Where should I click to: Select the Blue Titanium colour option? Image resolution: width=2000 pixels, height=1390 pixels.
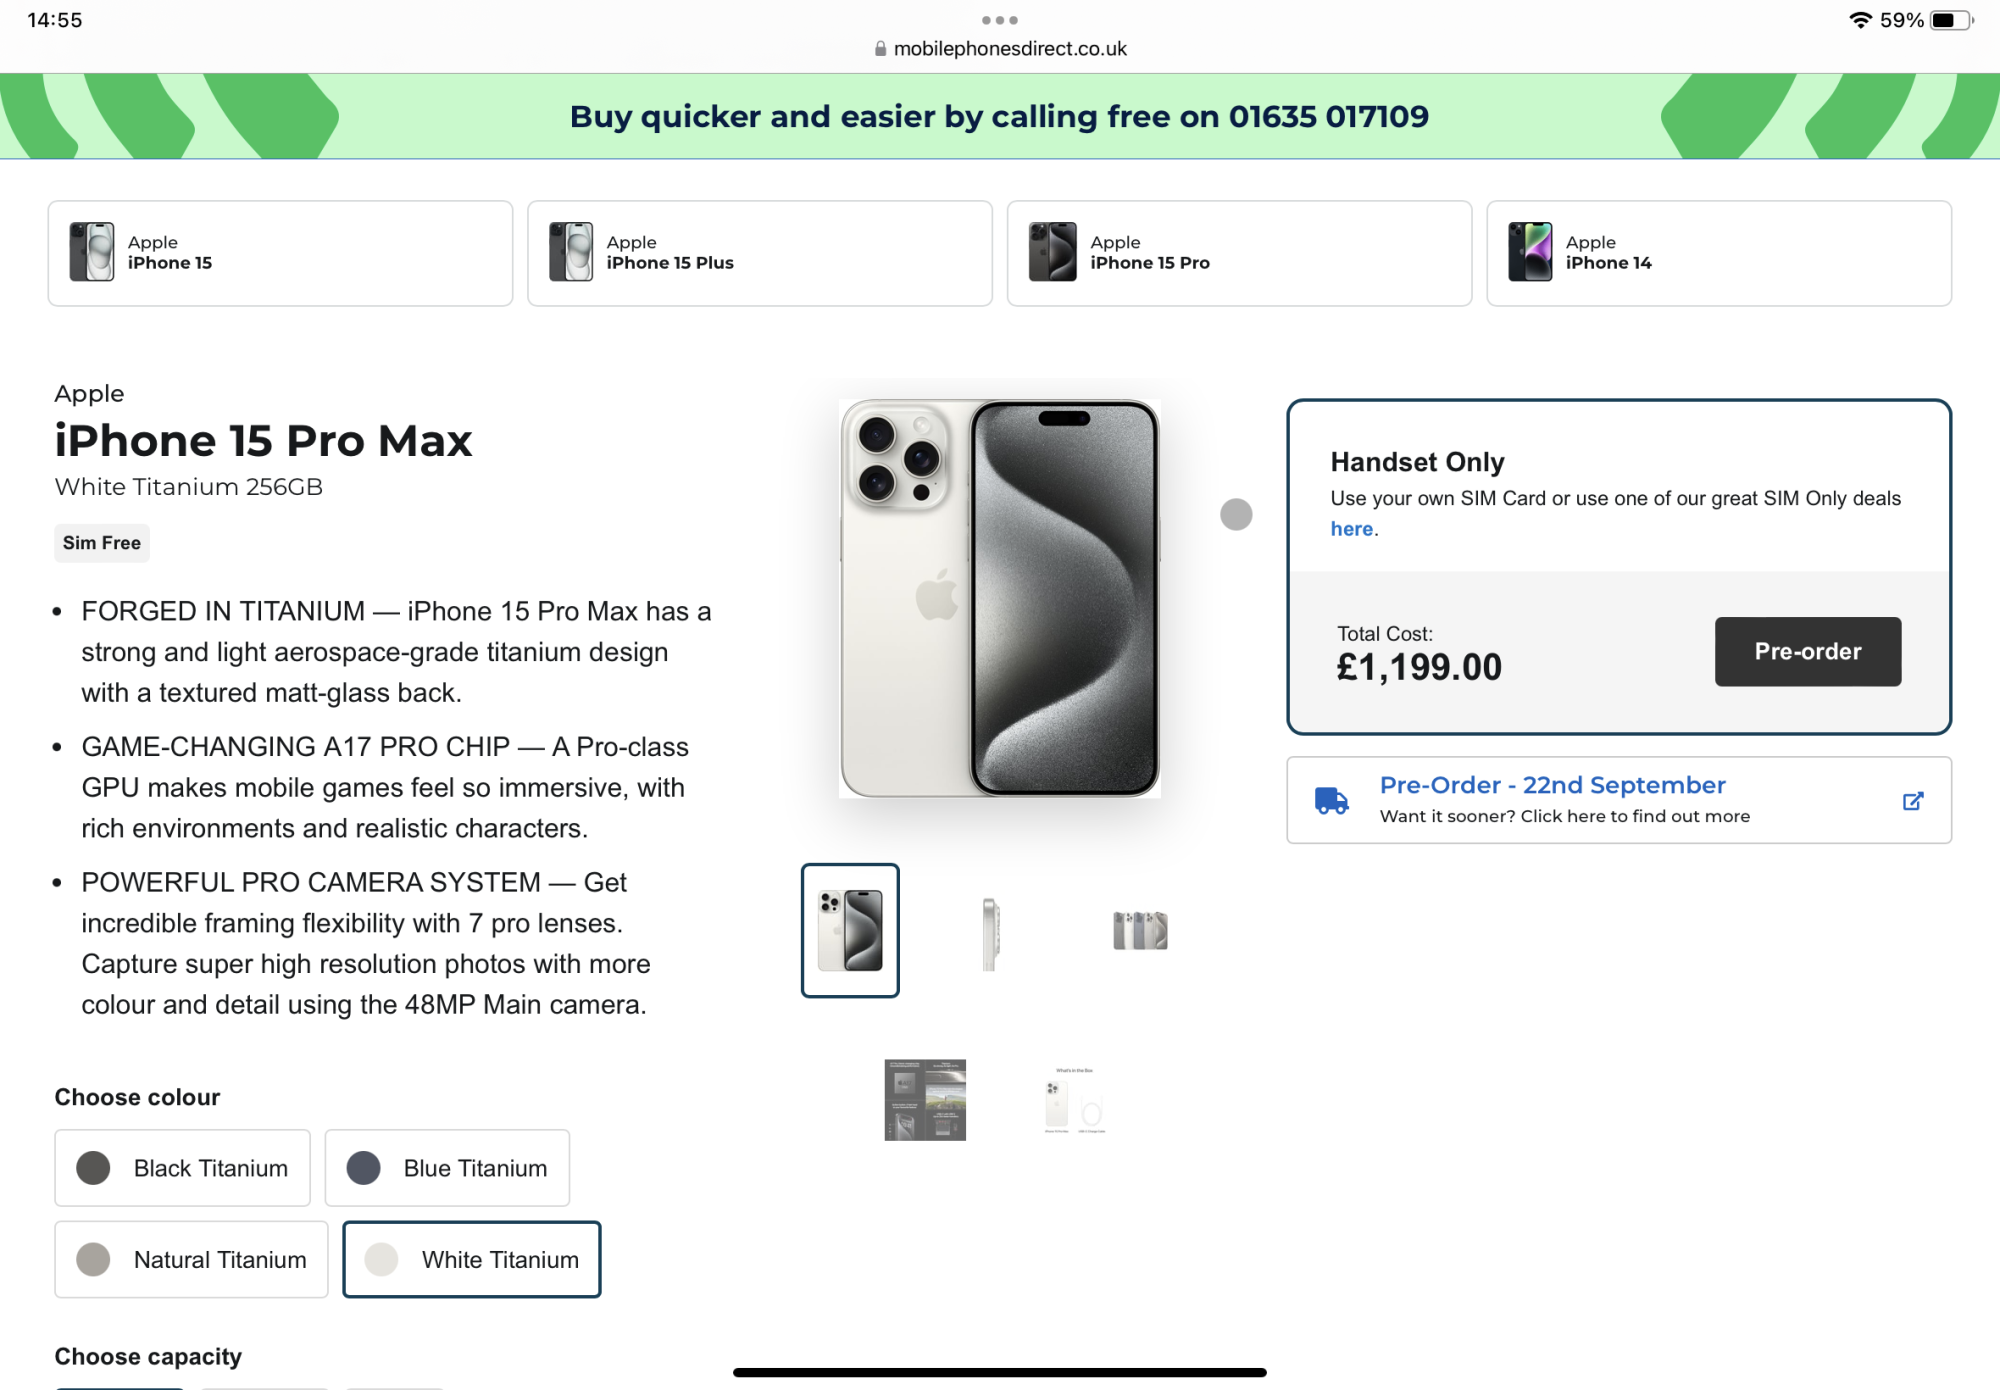pyautogui.click(x=447, y=1168)
